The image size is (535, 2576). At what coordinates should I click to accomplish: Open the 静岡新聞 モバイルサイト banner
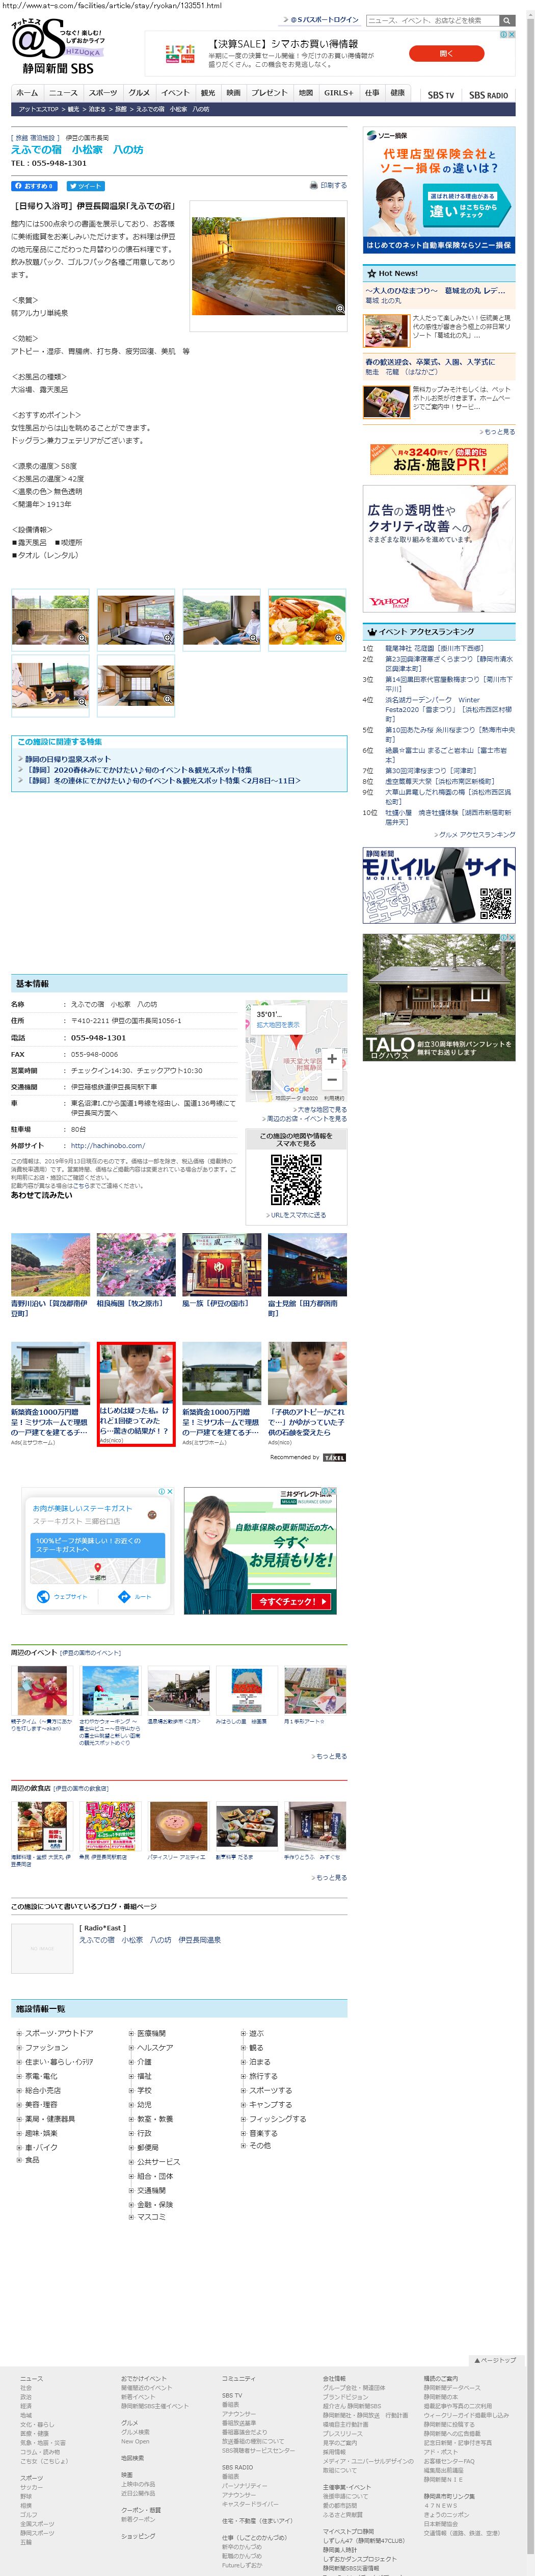(x=439, y=884)
